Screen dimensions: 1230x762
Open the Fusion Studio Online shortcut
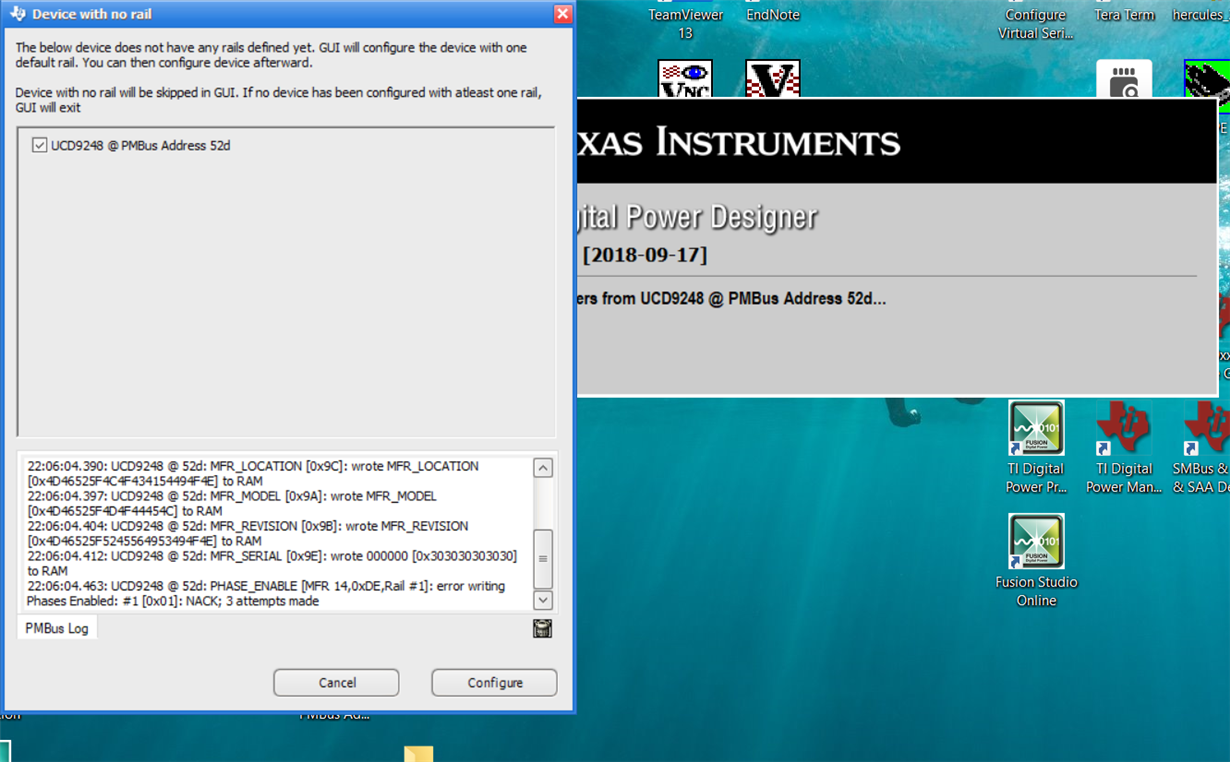[1036, 561]
